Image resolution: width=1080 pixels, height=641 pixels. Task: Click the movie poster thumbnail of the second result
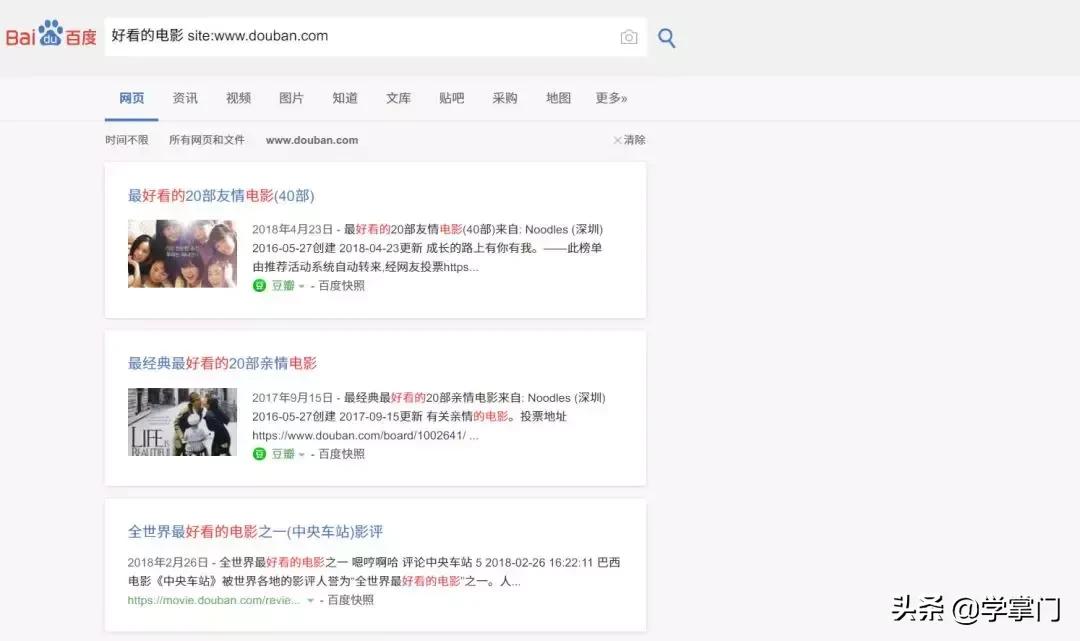(x=182, y=421)
